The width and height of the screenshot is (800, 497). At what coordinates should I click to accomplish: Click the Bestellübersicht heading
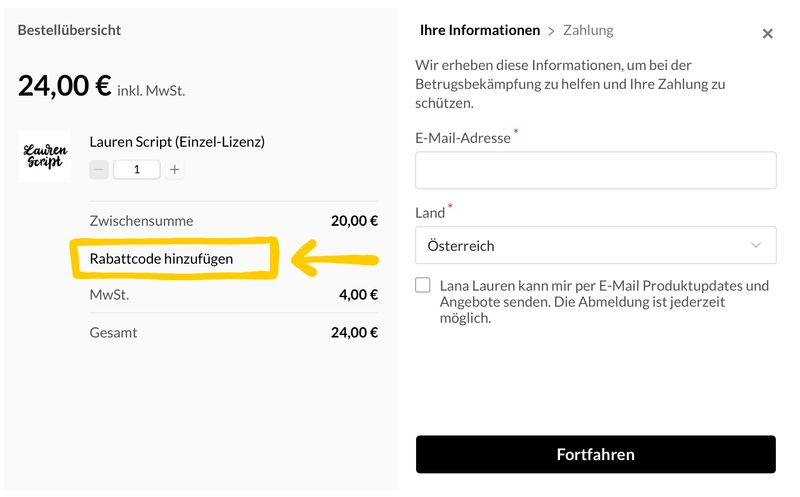click(69, 30)
